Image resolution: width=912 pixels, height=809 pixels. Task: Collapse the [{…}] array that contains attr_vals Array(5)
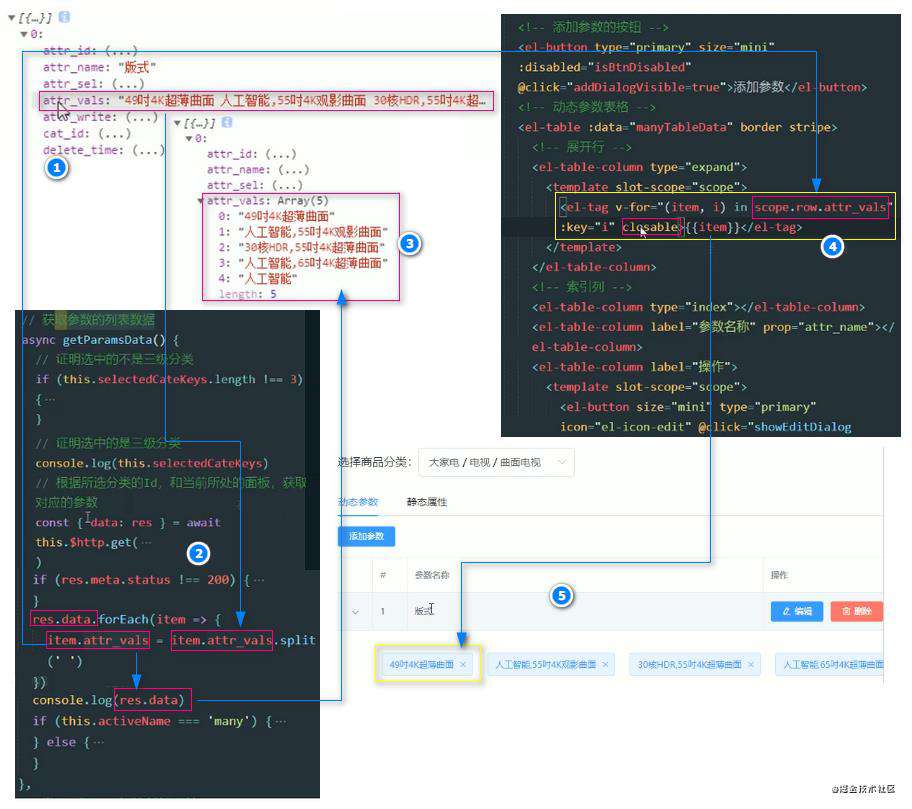pos(177,123)
